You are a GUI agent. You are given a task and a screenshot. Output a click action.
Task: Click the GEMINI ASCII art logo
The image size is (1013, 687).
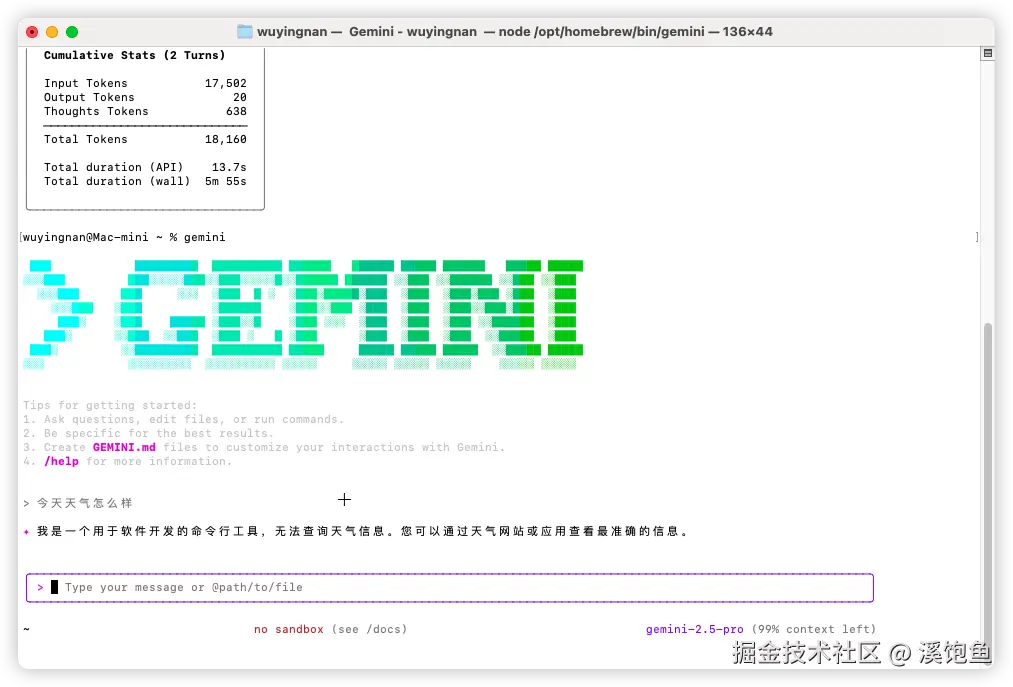click(304, 314)
